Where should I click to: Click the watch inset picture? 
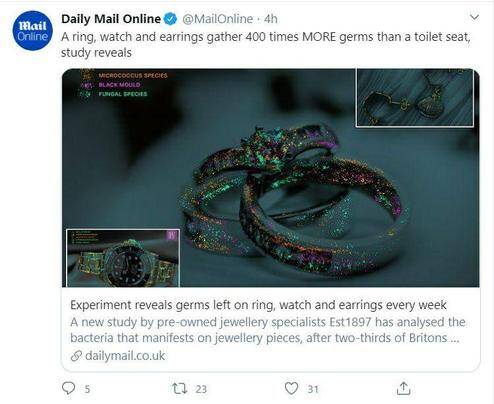click(123, 258)
